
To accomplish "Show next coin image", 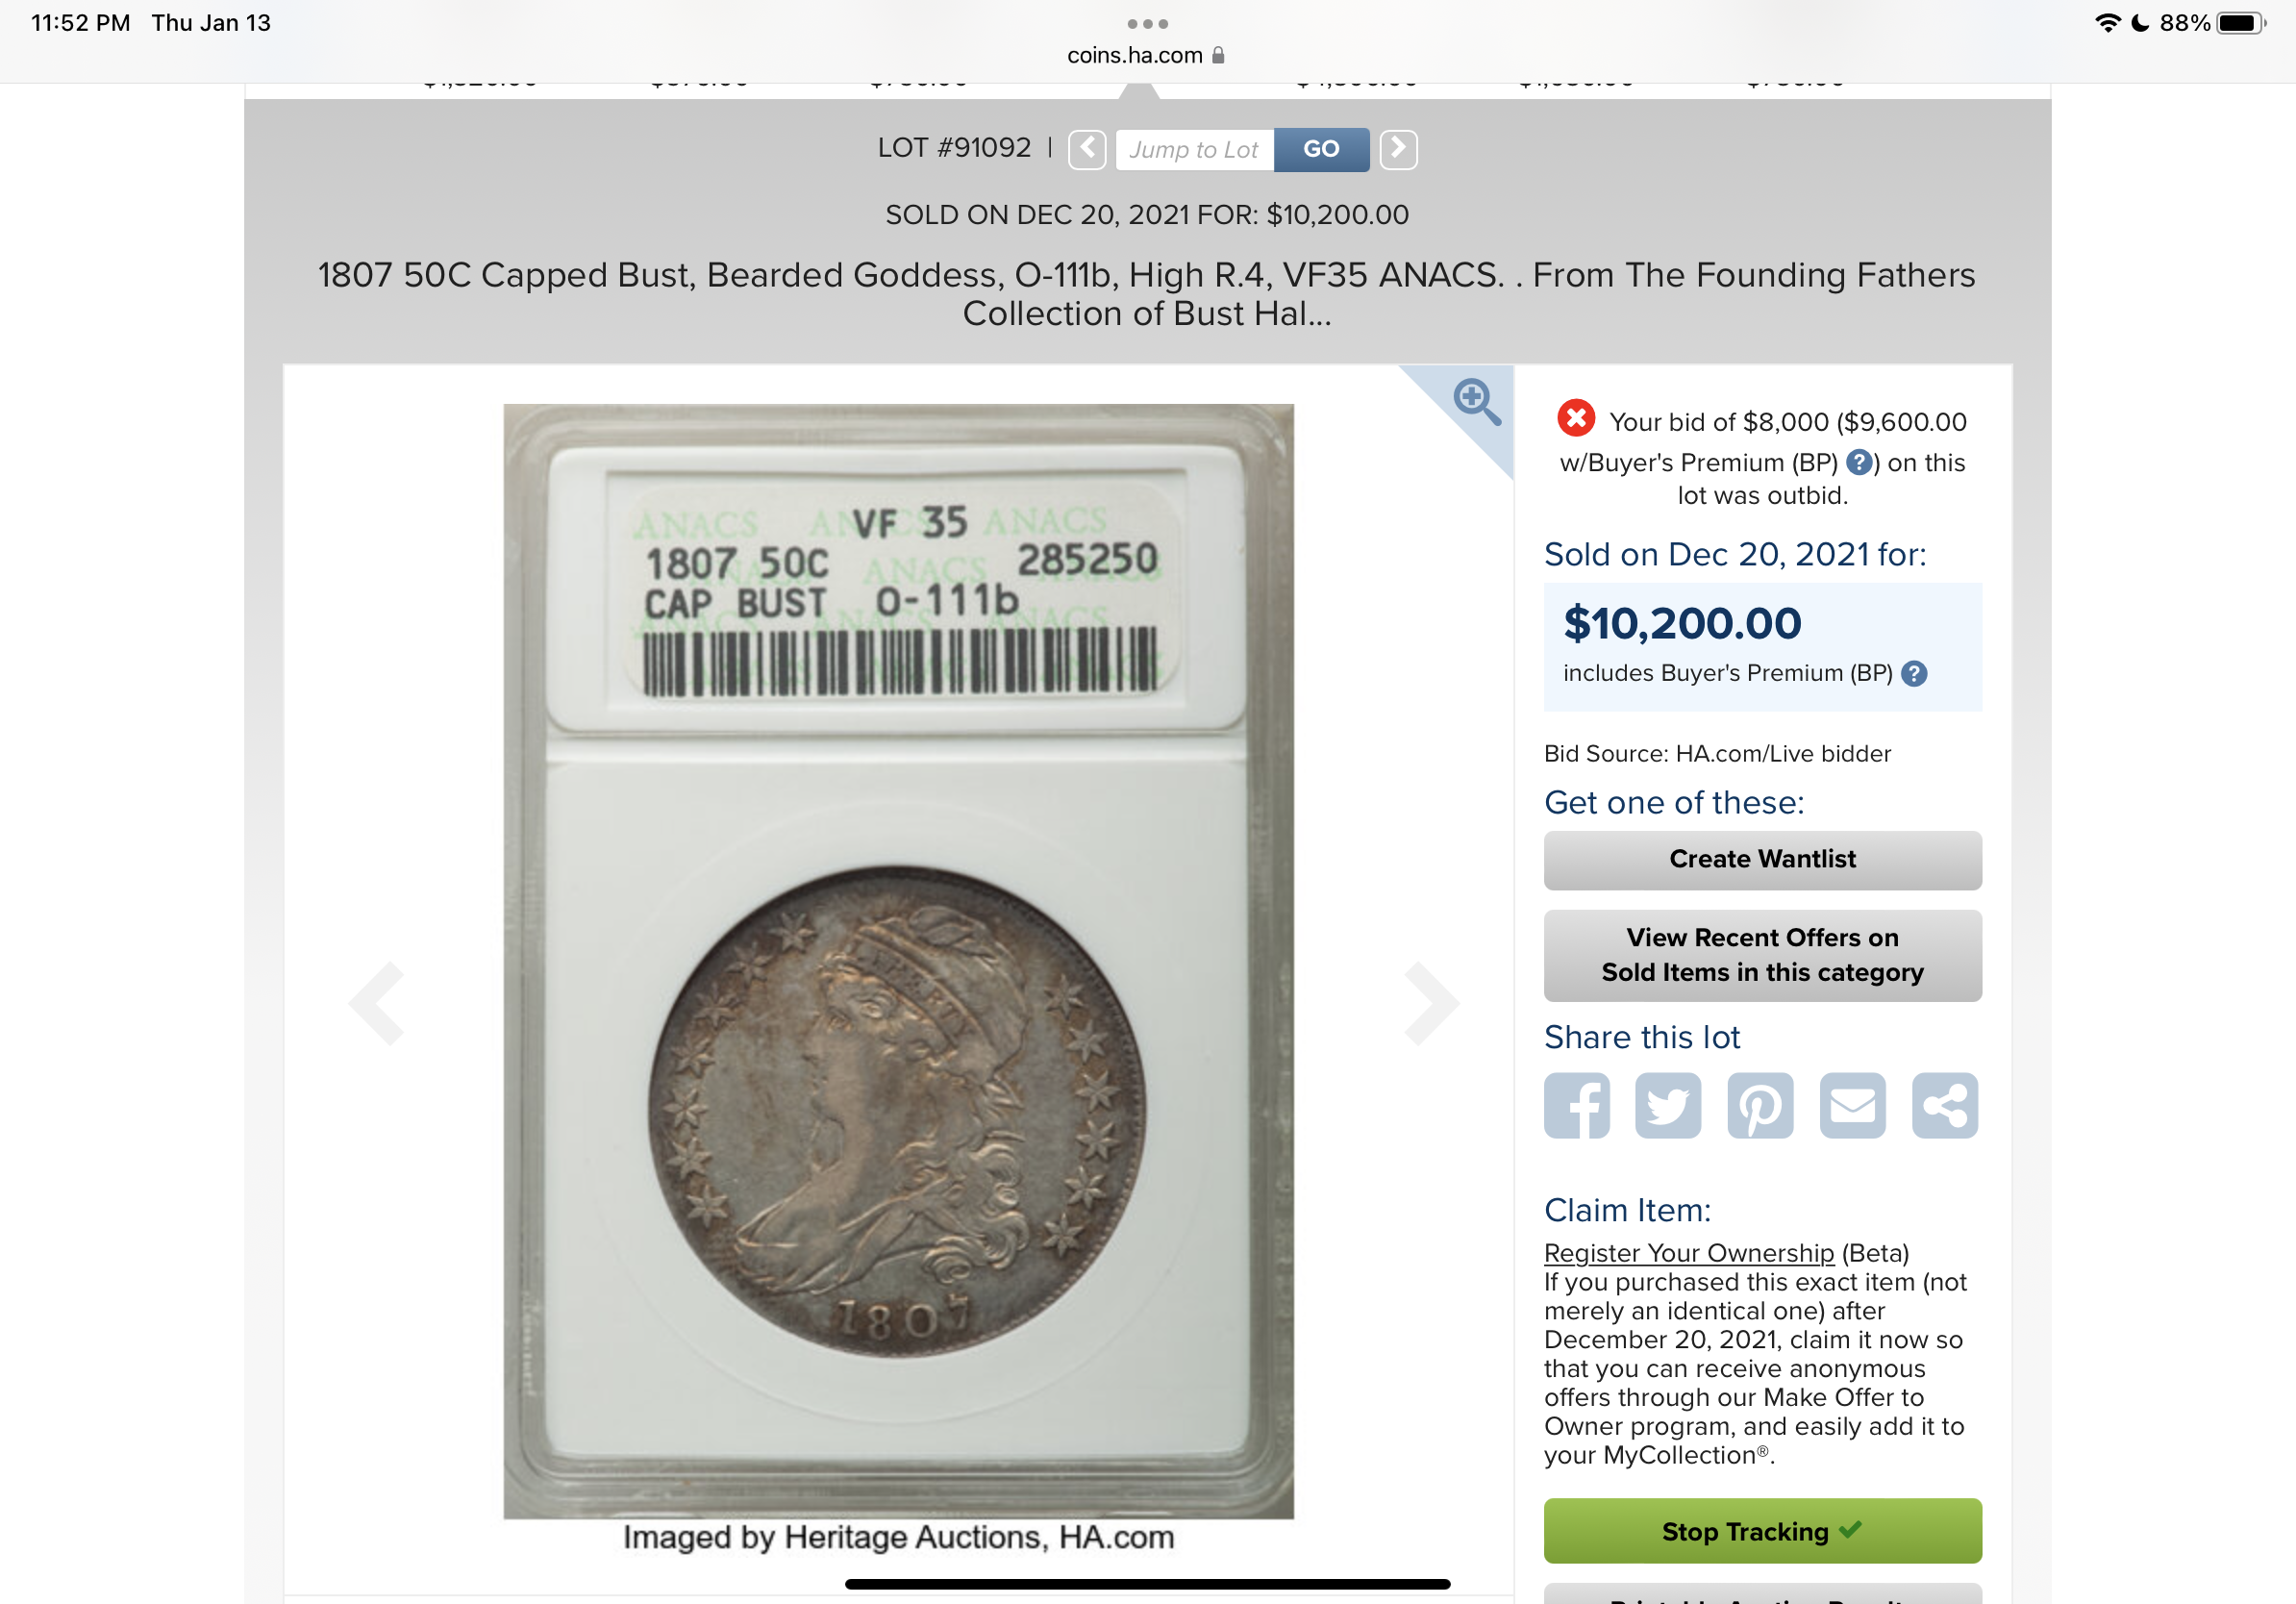I will (x=1431, y=1003).
